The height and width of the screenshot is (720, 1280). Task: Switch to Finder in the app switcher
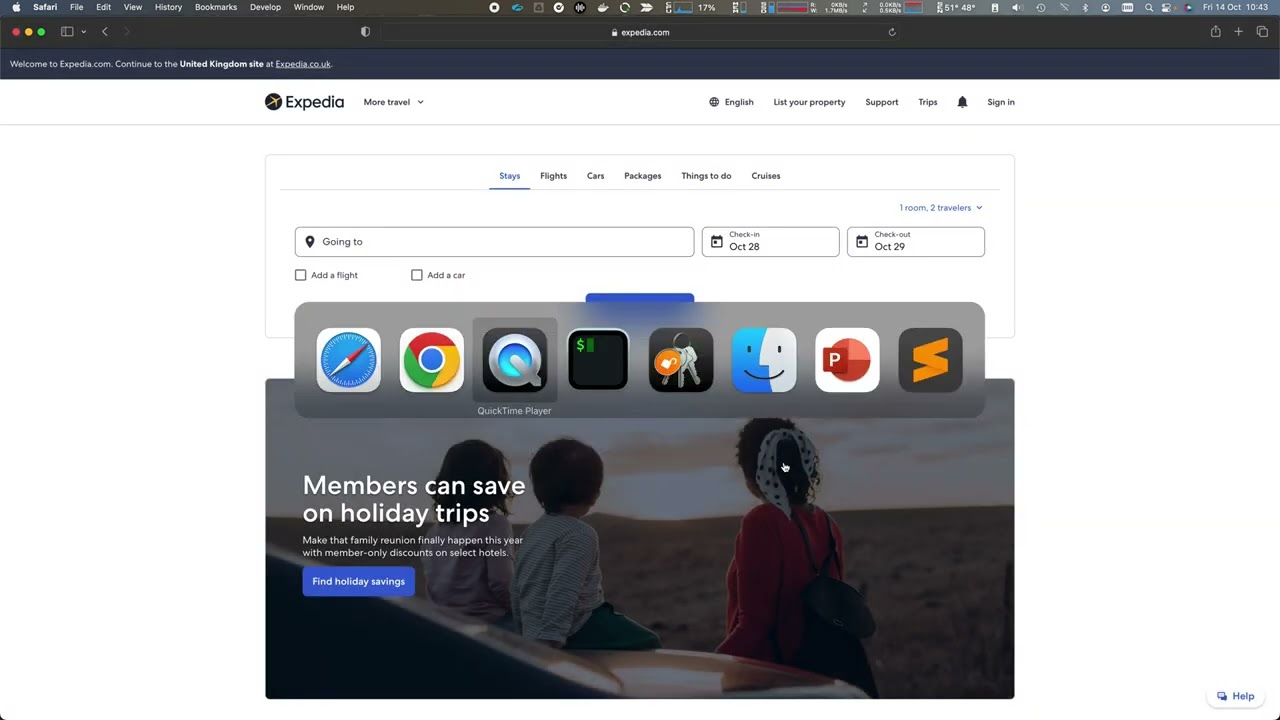(x=764, y=360)
